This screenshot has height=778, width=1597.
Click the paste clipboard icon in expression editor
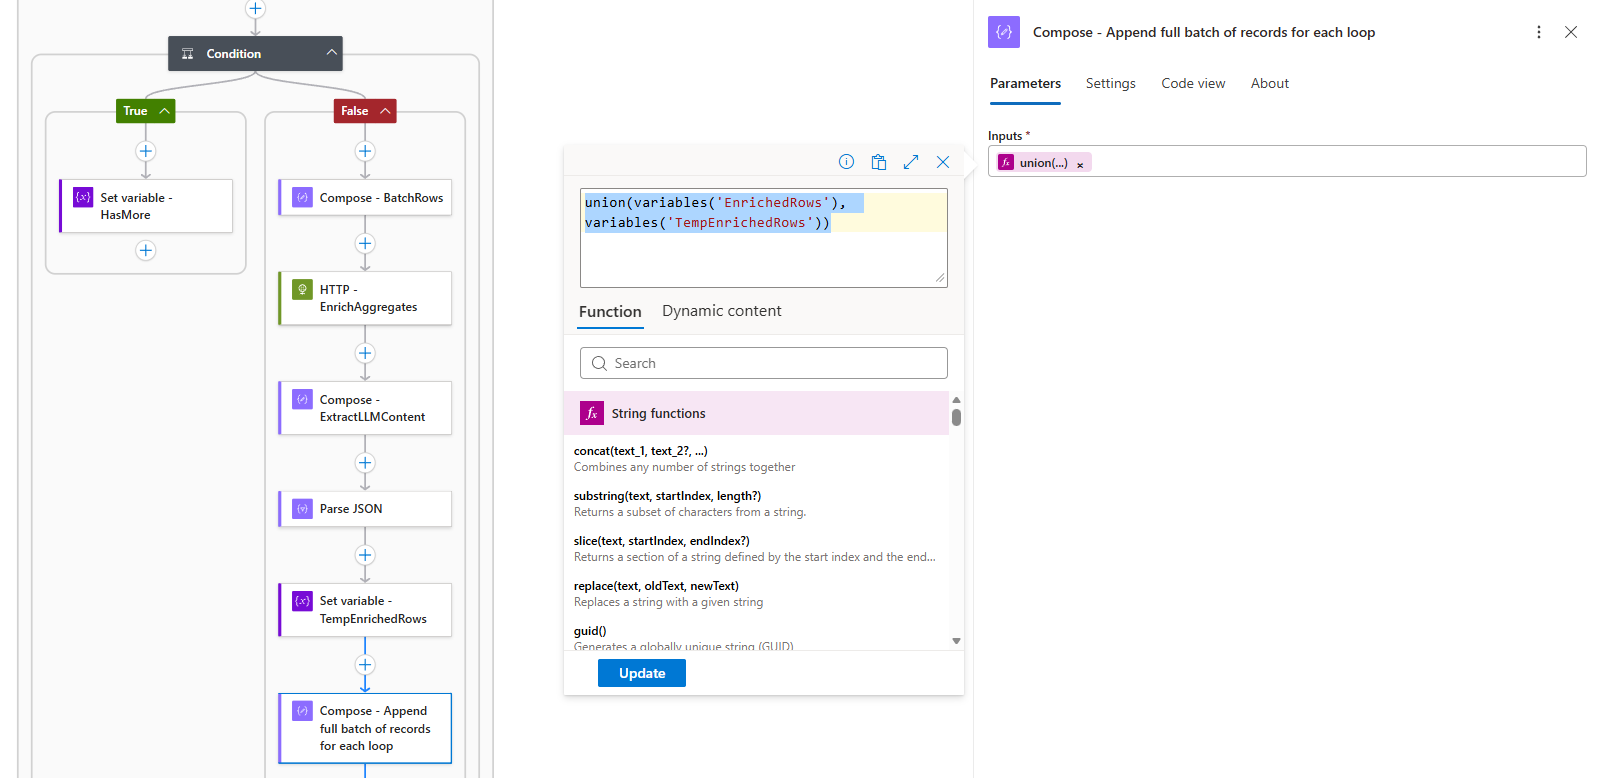coord(878,162)
